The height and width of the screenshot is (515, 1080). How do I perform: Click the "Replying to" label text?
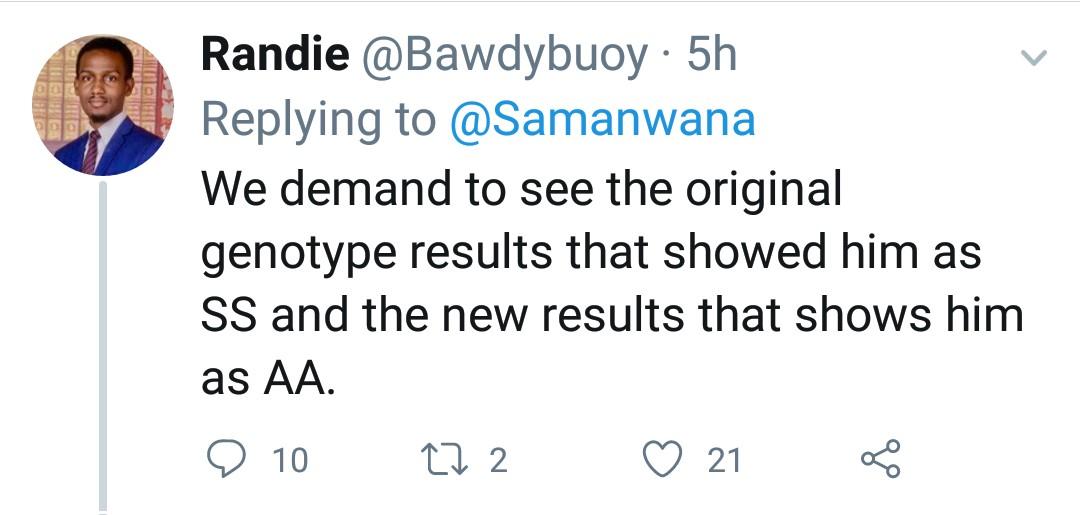tap(319, 120)
